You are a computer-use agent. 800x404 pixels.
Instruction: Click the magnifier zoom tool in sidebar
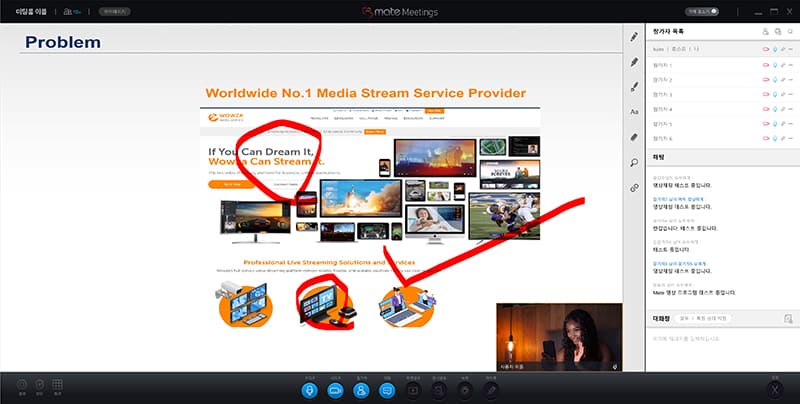coord(634,162)
